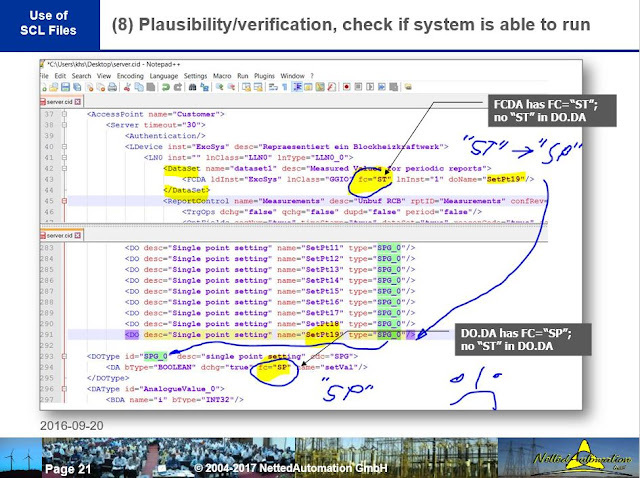
Task: Collapse fold at line 296 DAType
Action: tap(64, 389)
